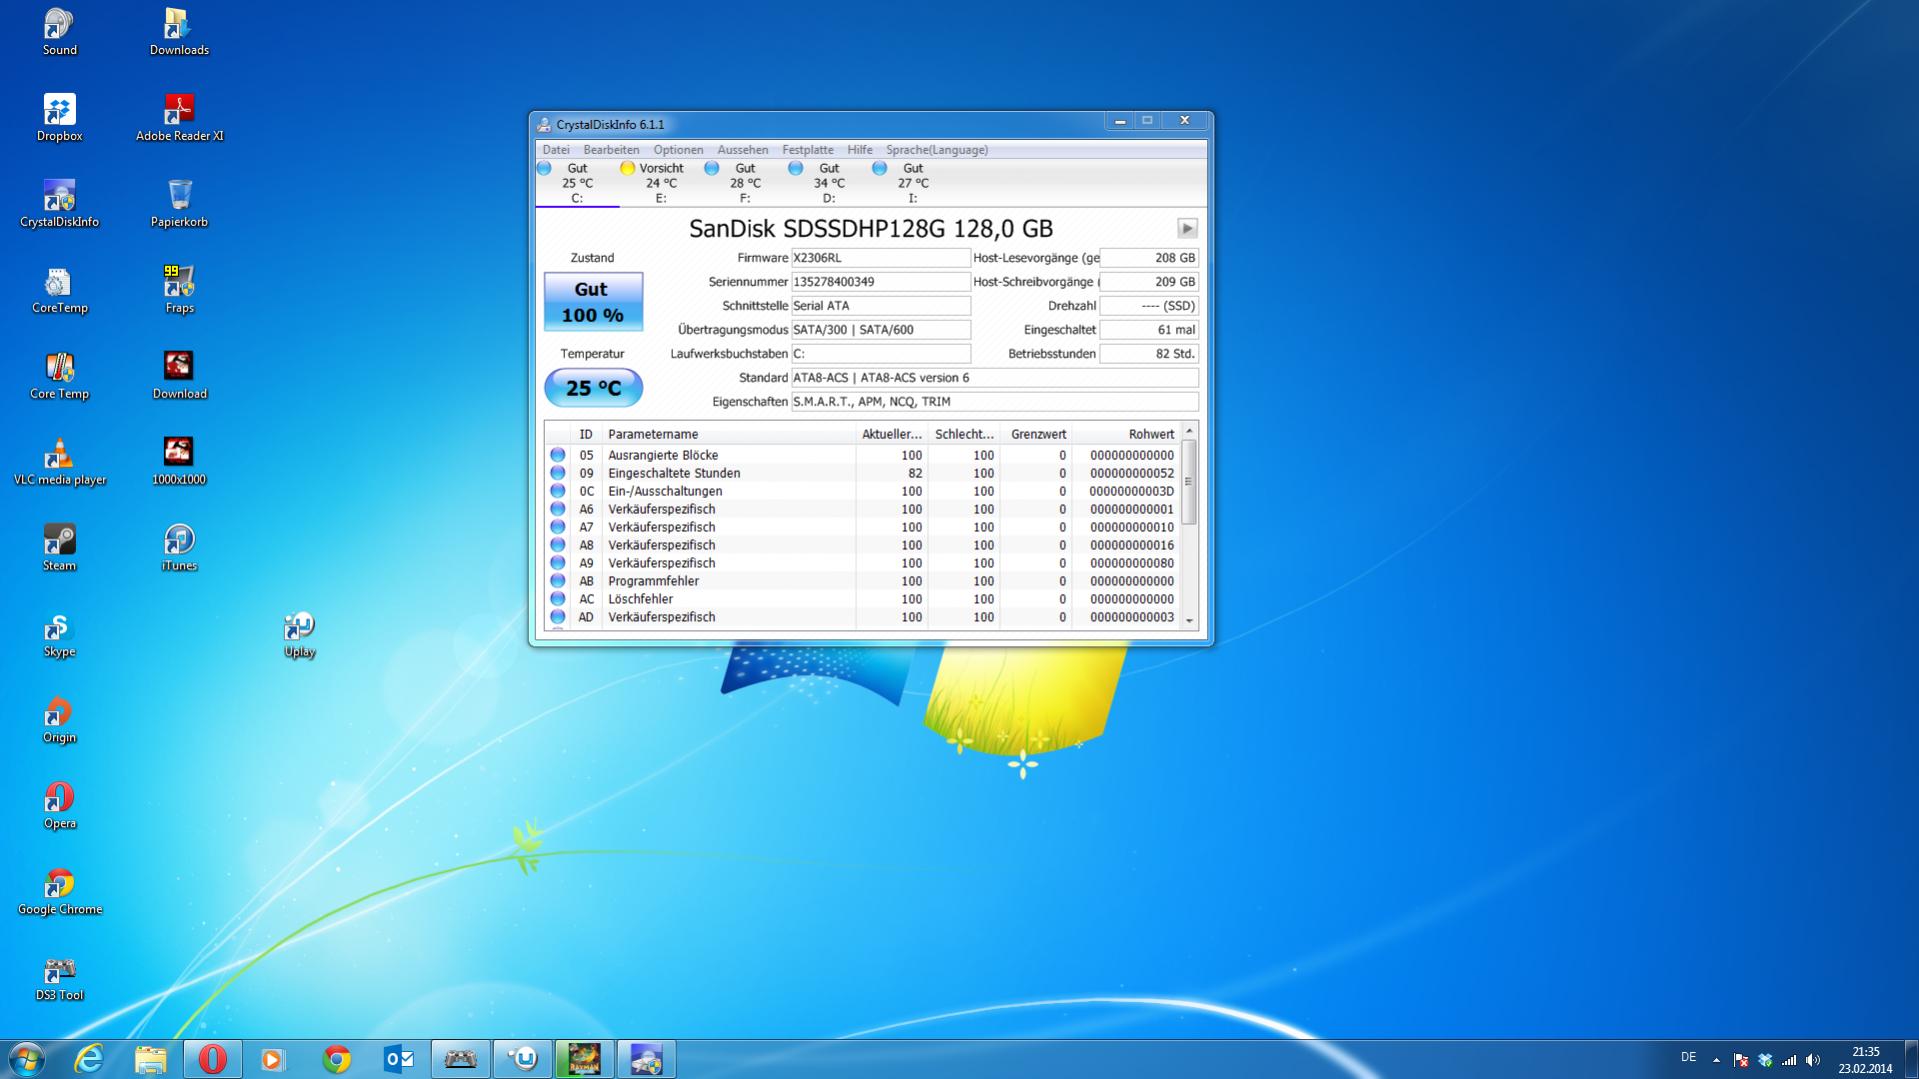Launch Opera from the taskbar
This screenshot has height=1079, width=1919.
pos(212,1059)
